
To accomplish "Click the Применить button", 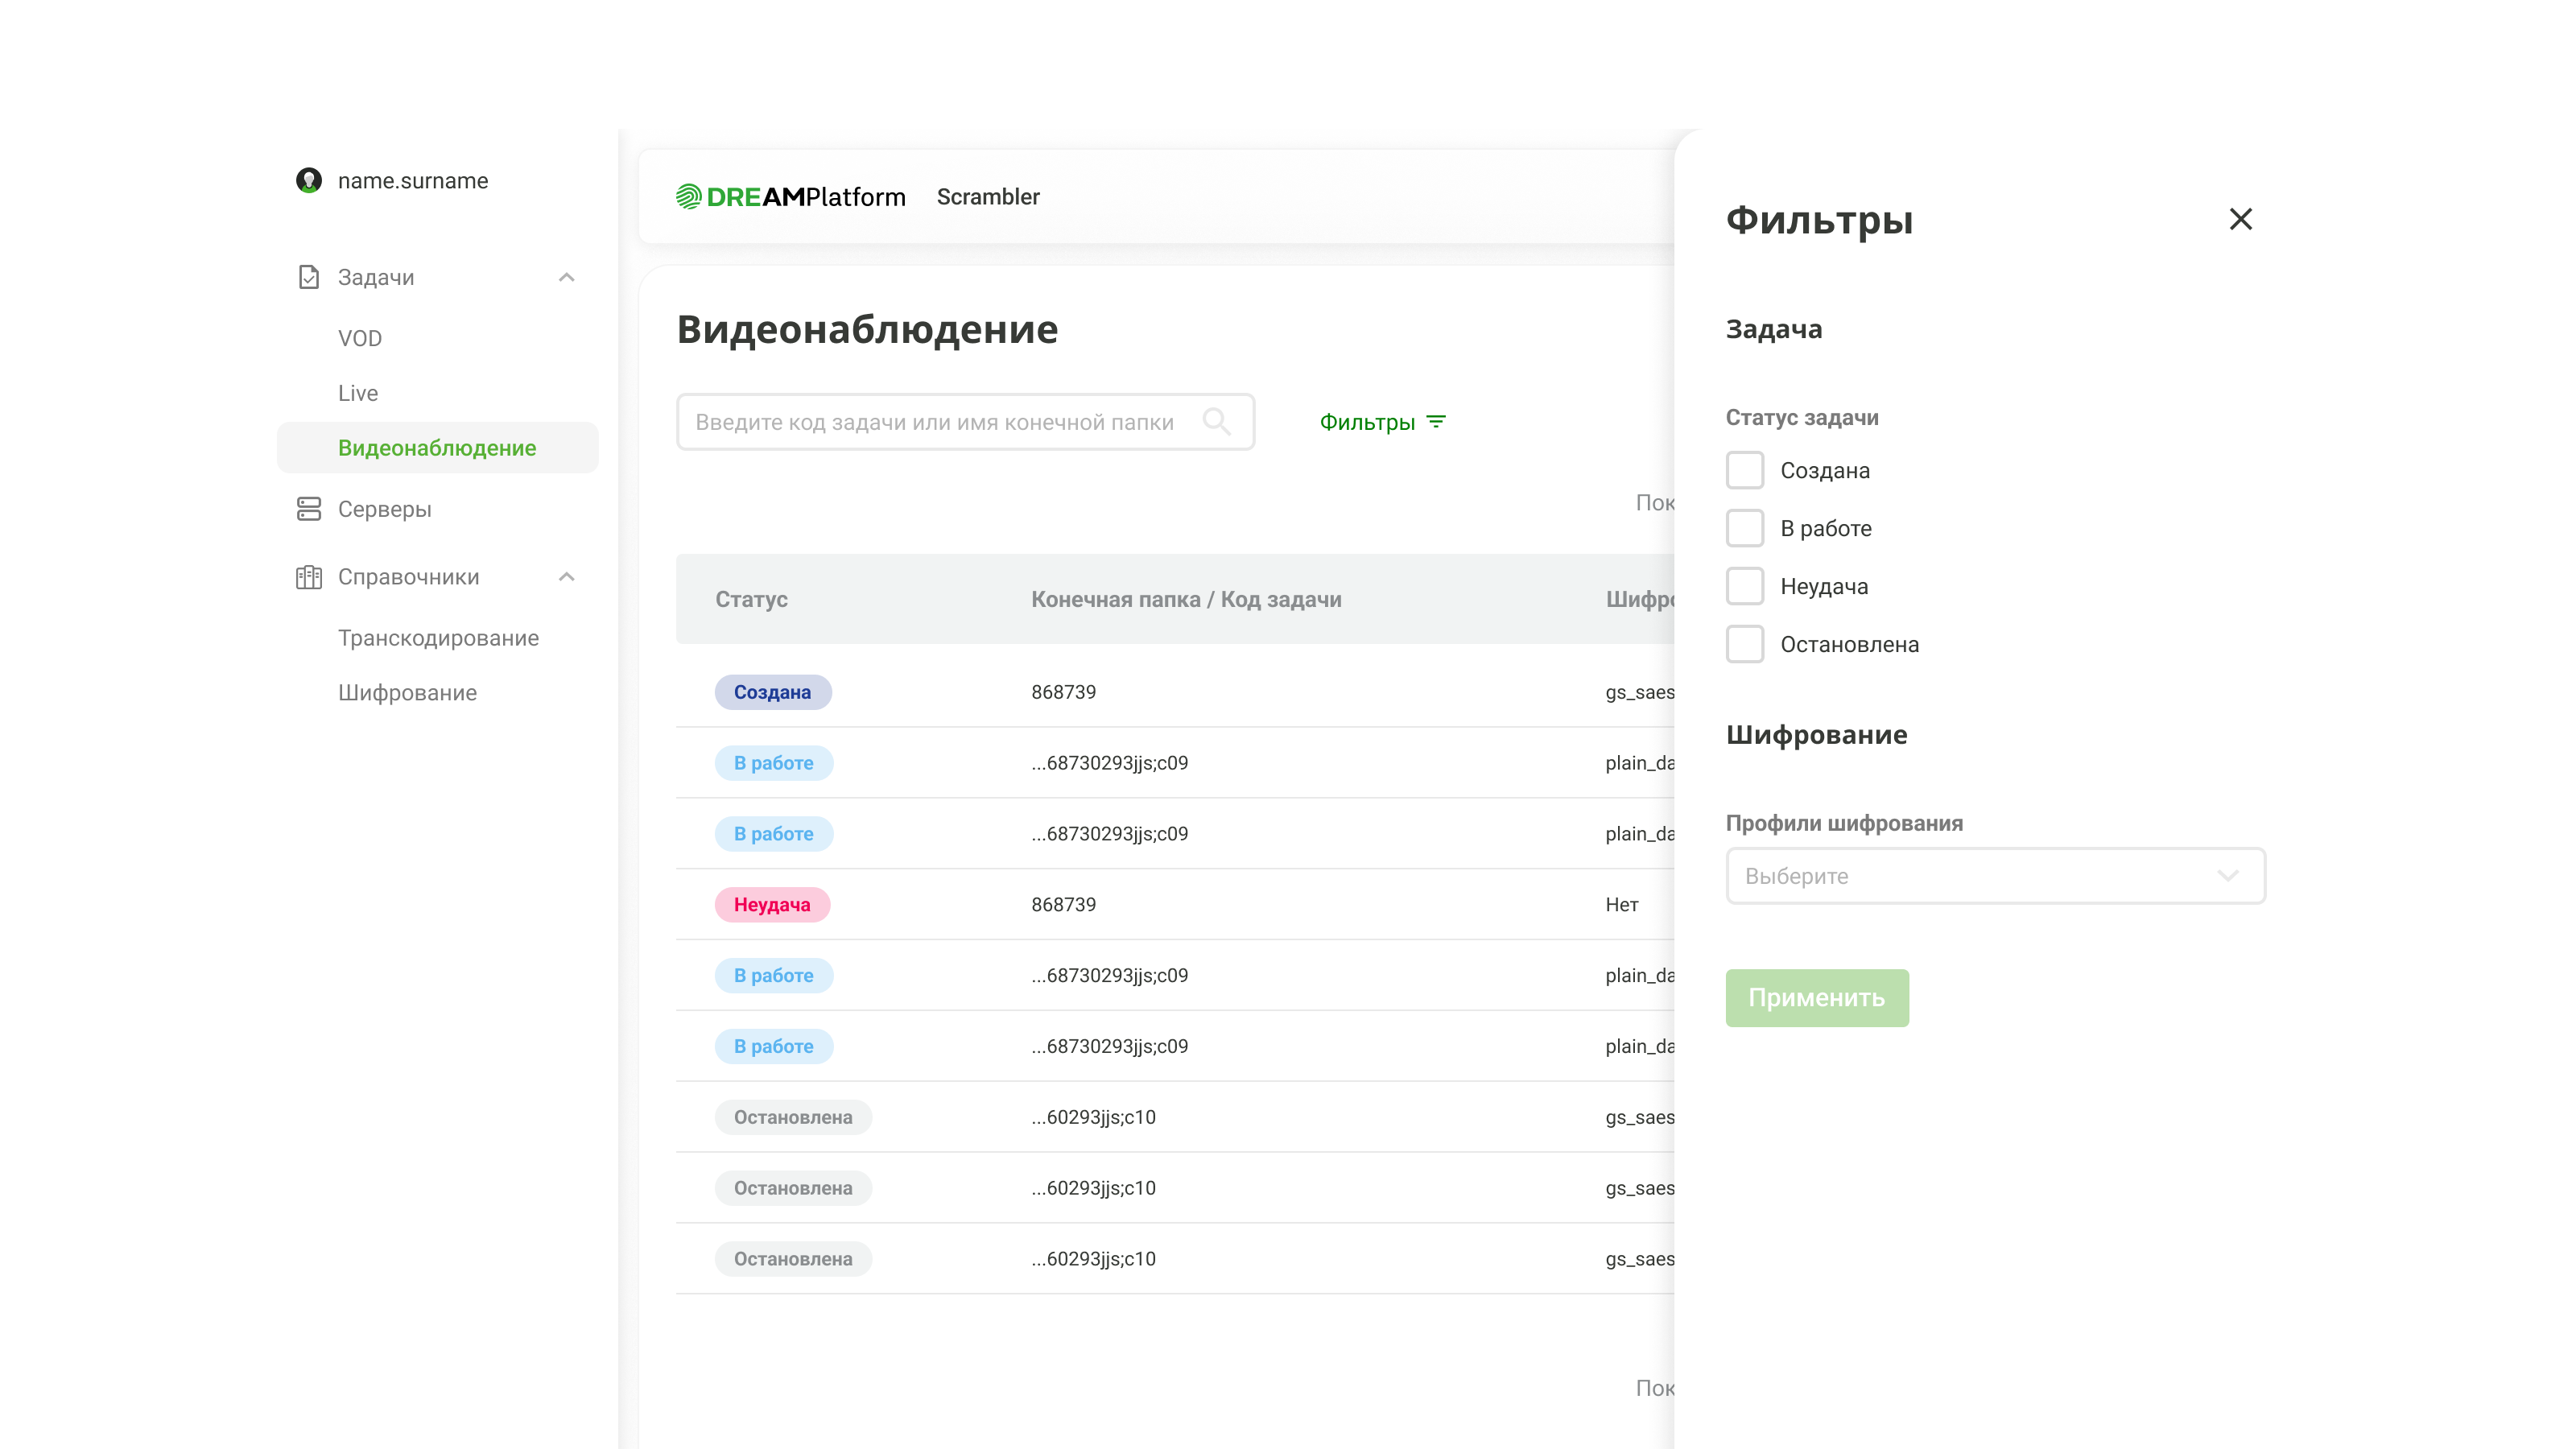I will point(1817,998).
